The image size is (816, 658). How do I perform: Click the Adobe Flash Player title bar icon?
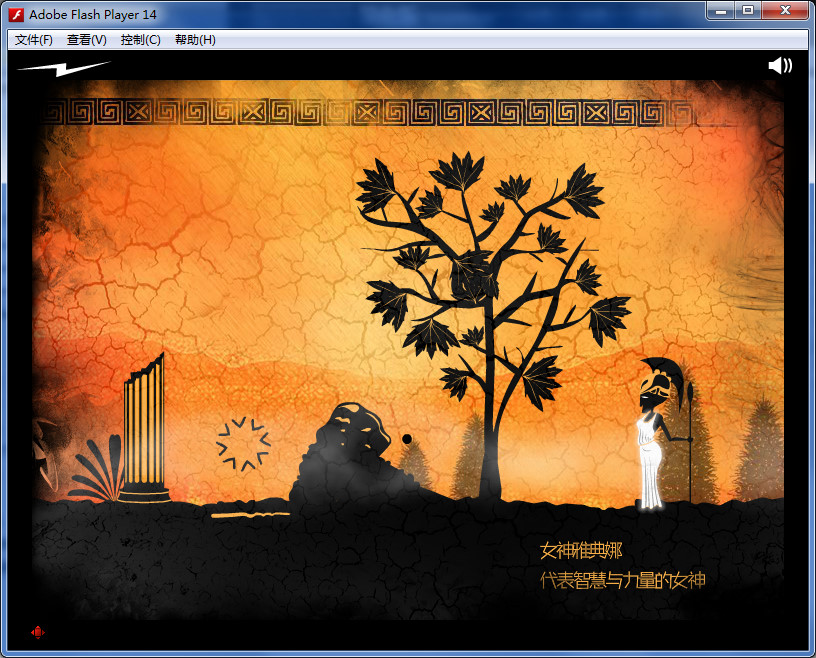coord(17,15)
